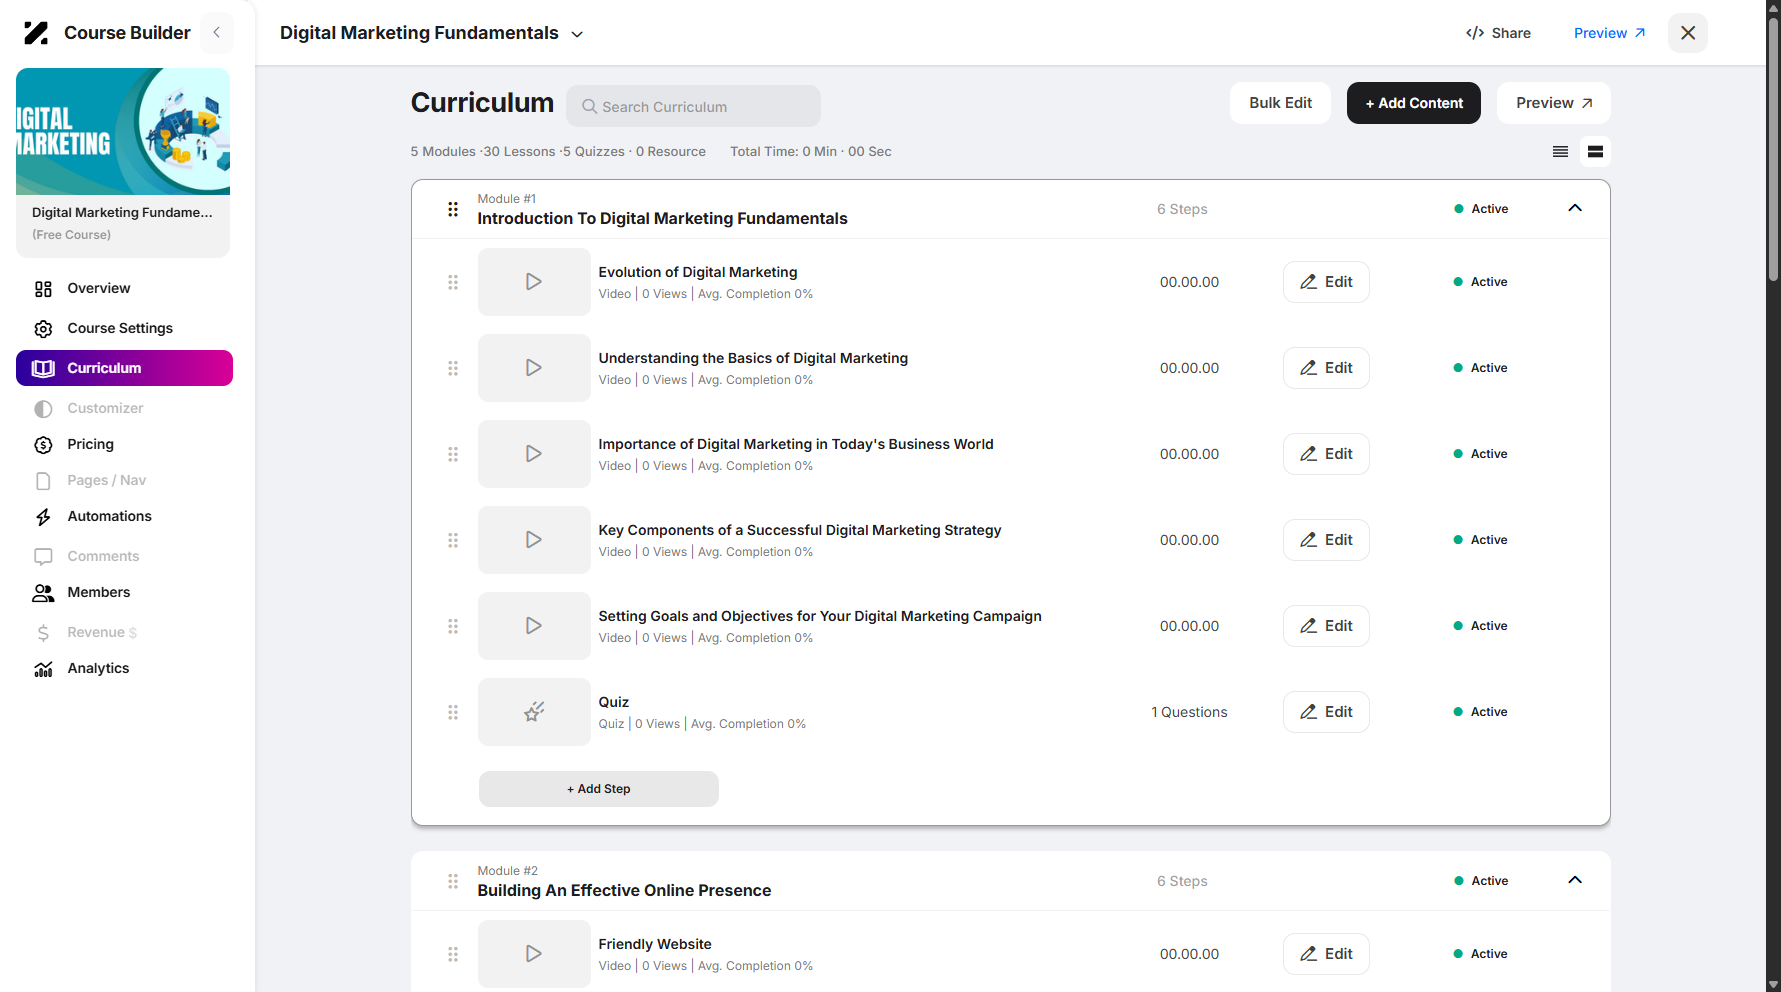Image resolution: width=1781 pixels, height=992 pixels.
Task: Click the Course Builder logo icon
Action: click(36, 33)
